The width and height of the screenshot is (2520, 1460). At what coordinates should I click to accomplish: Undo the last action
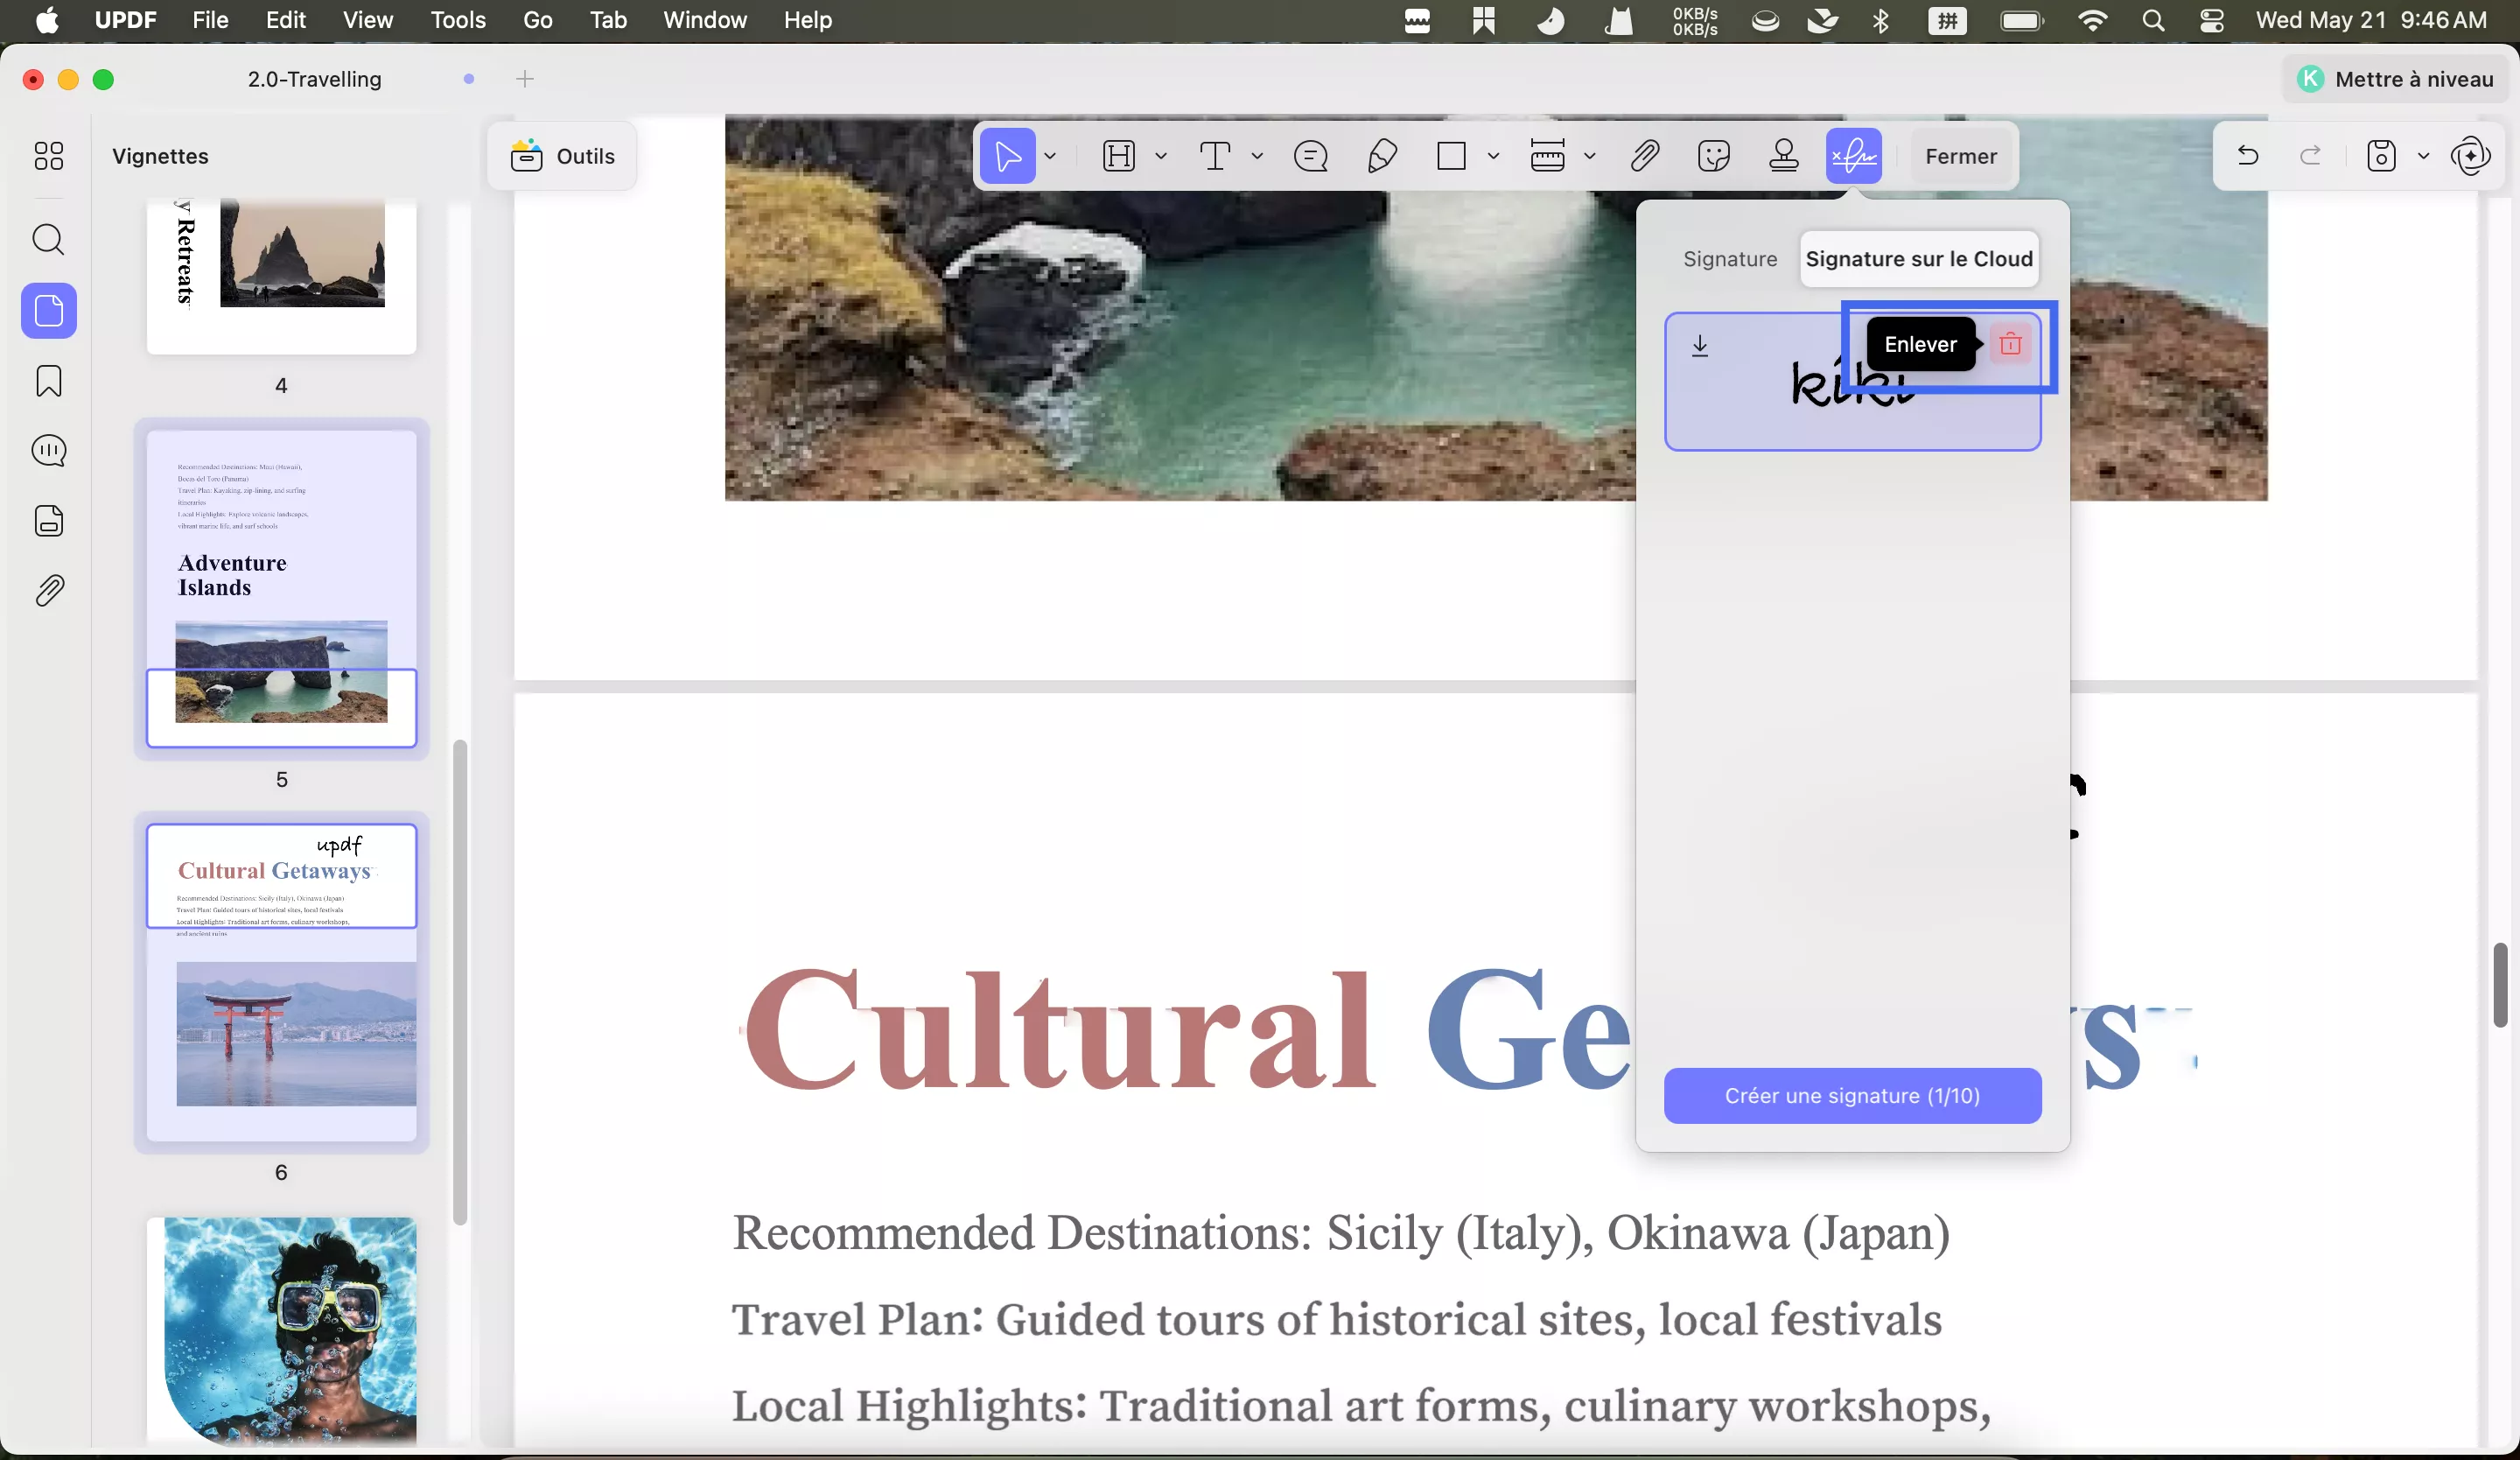[2247, 156]
